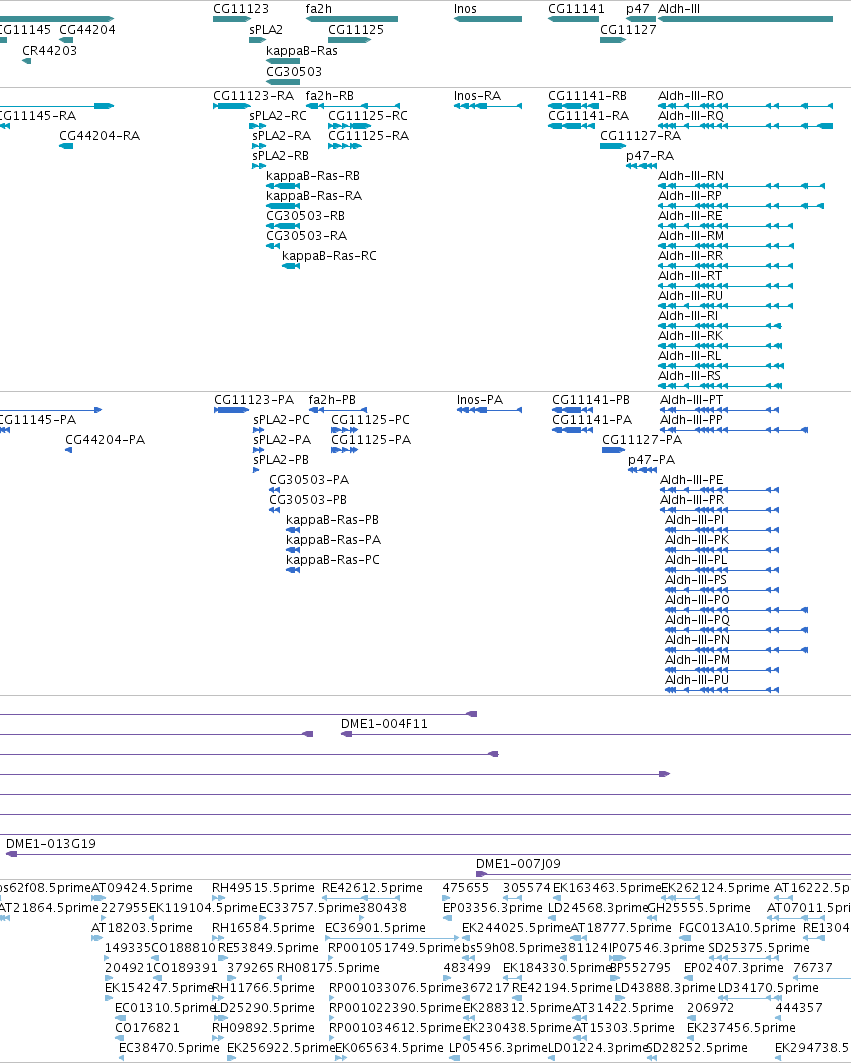Open EST EK256922.5prime
This screenshot has height=1063, width=851.
tap(281, 1048)
